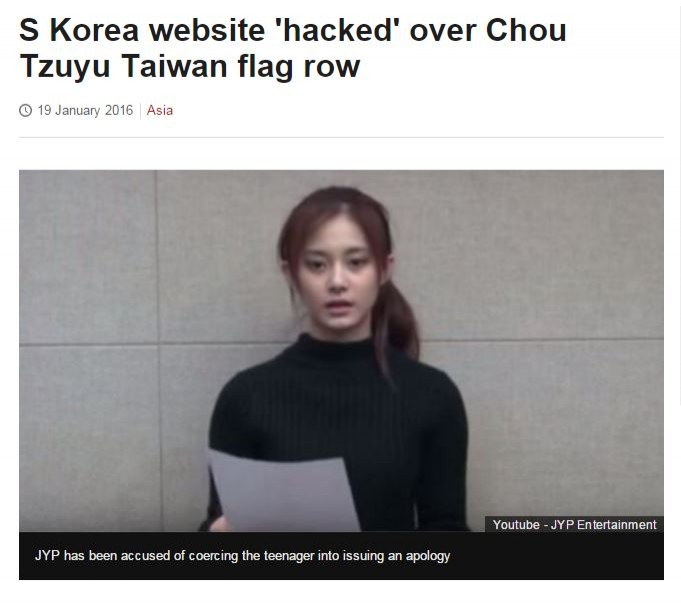Click the word 'Taiwan' in the headline

click(x=174, y=66)
